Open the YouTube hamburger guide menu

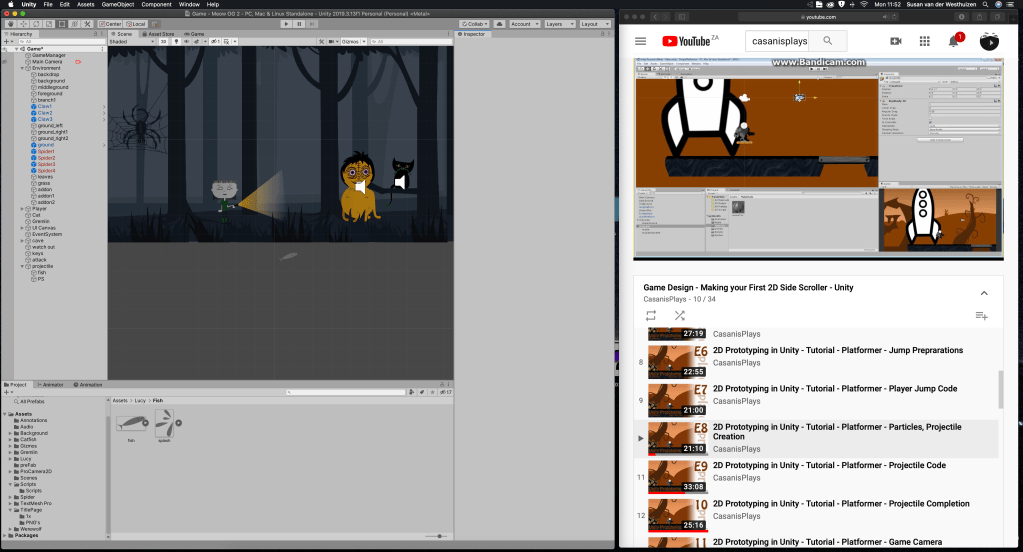[641, 41]
